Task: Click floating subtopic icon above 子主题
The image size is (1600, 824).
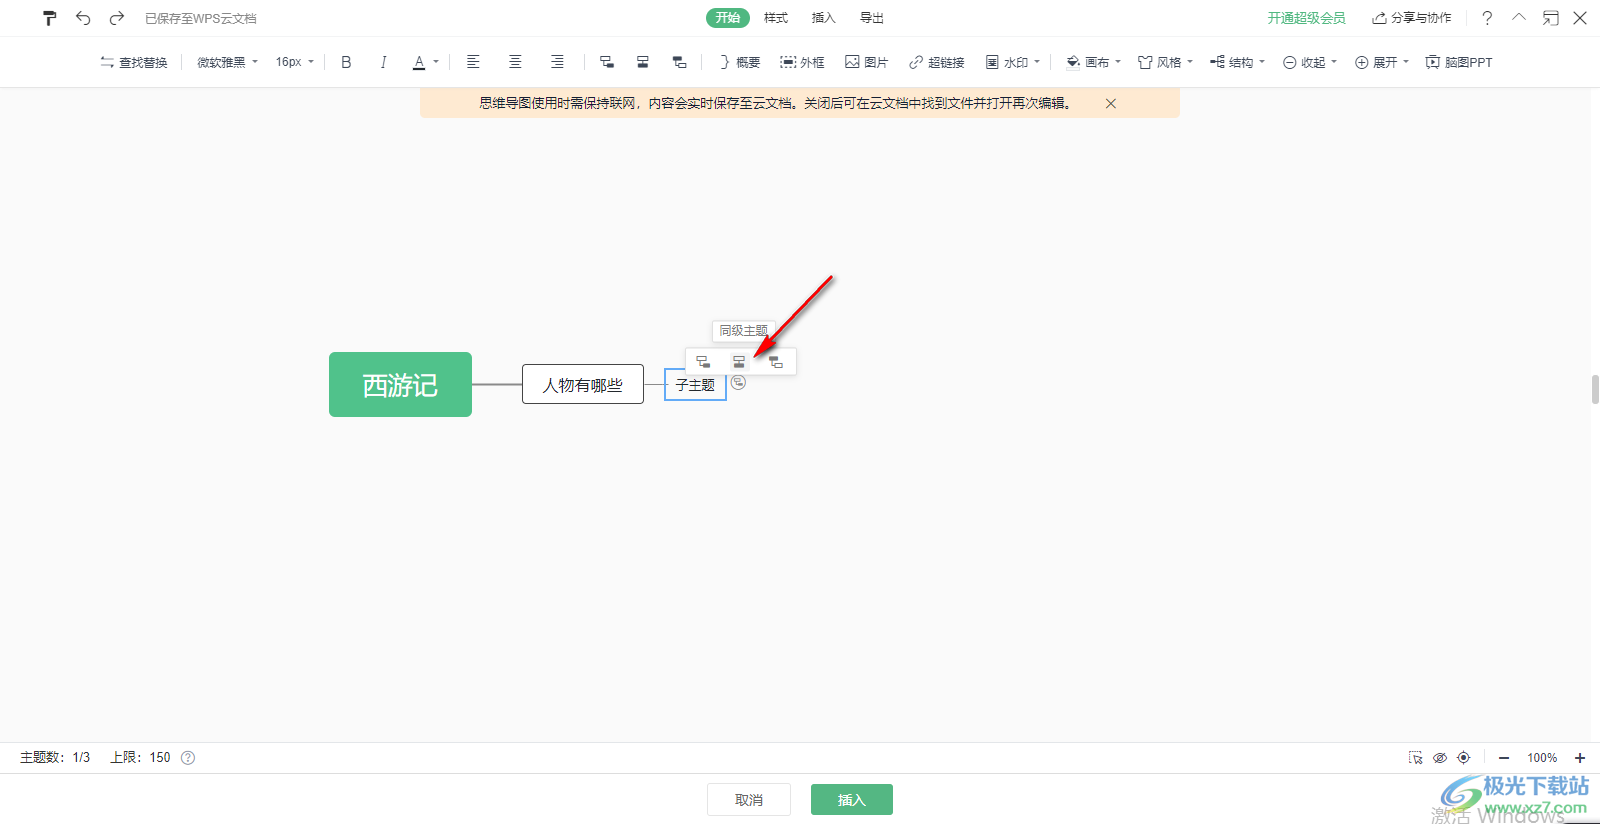Action: 703,361
